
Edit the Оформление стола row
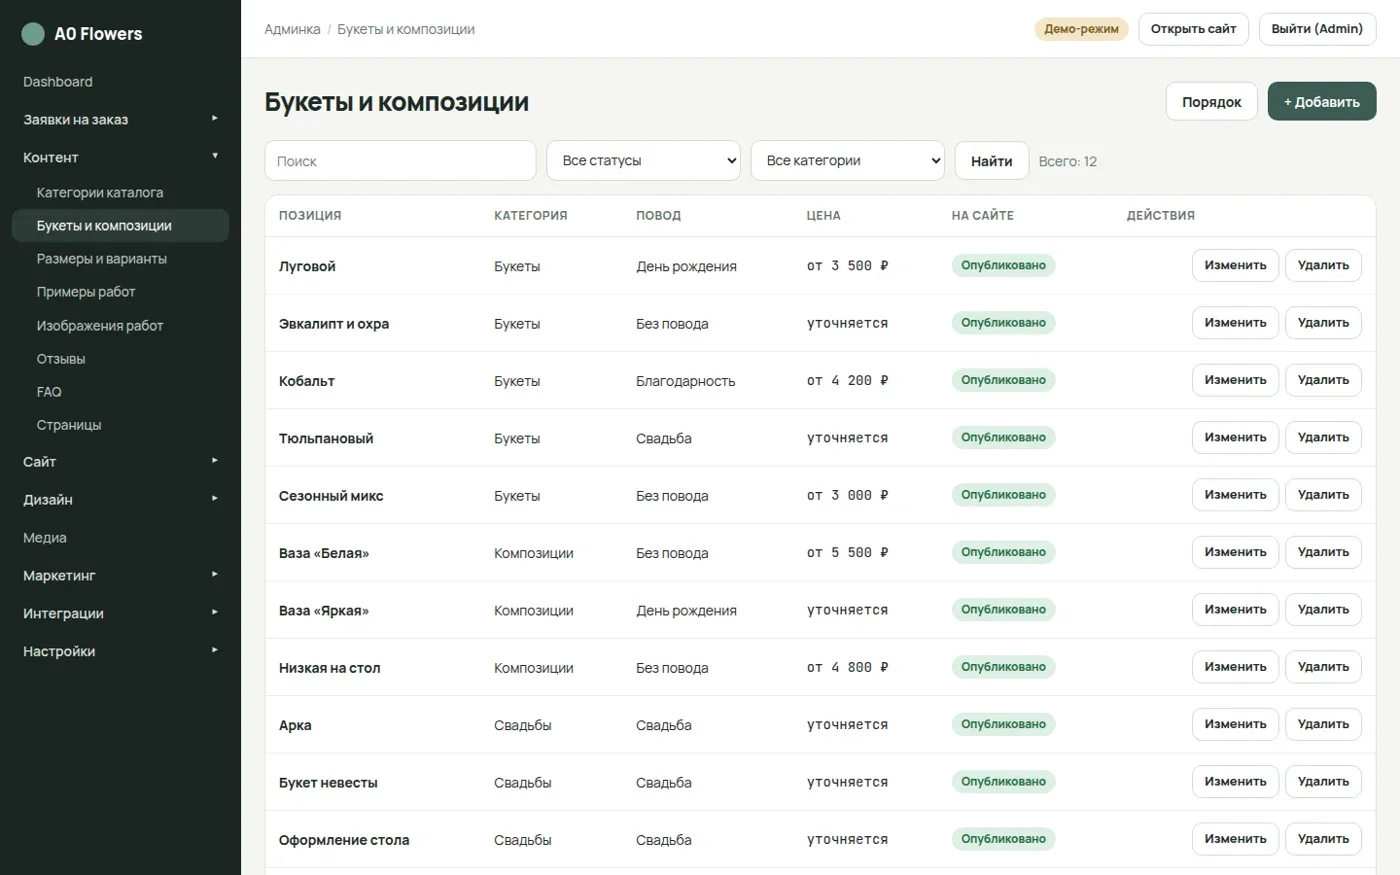[1235, 839]
